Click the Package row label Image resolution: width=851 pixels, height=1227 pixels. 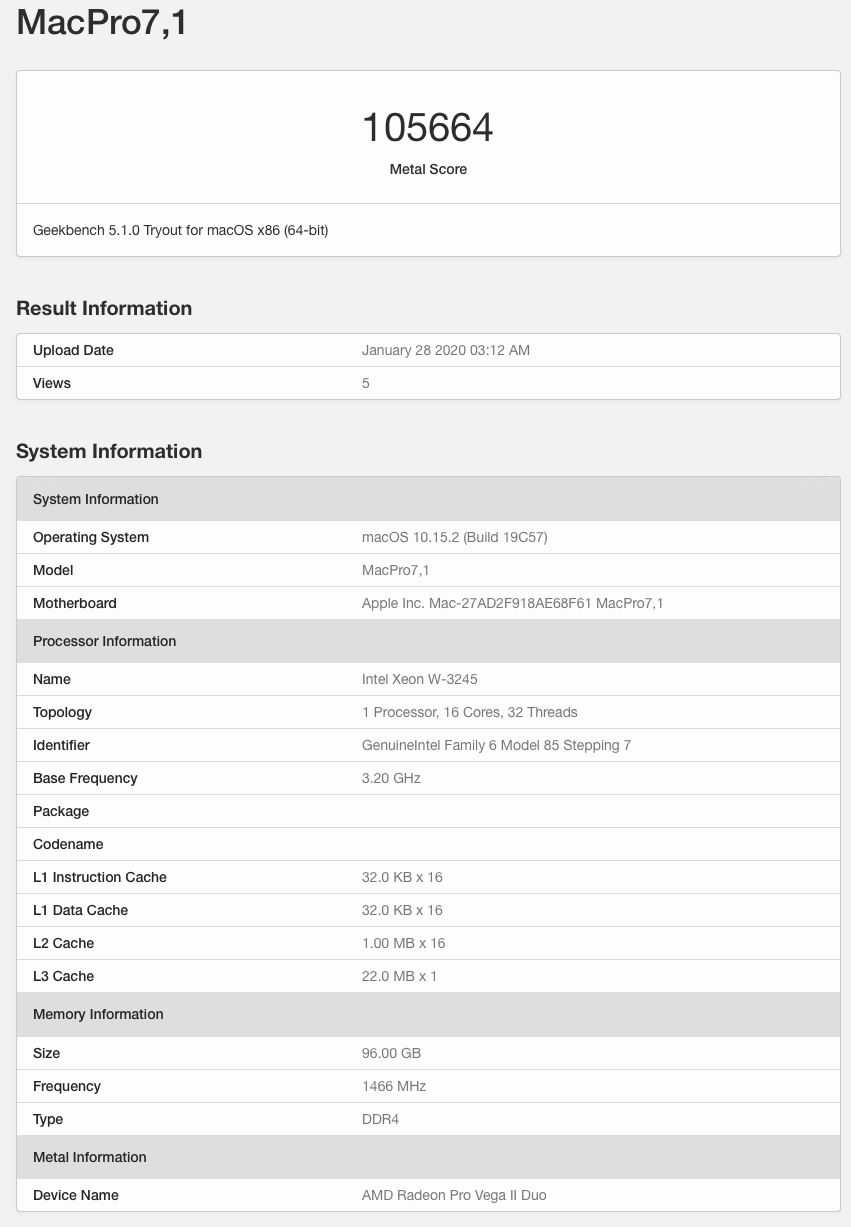61,811
